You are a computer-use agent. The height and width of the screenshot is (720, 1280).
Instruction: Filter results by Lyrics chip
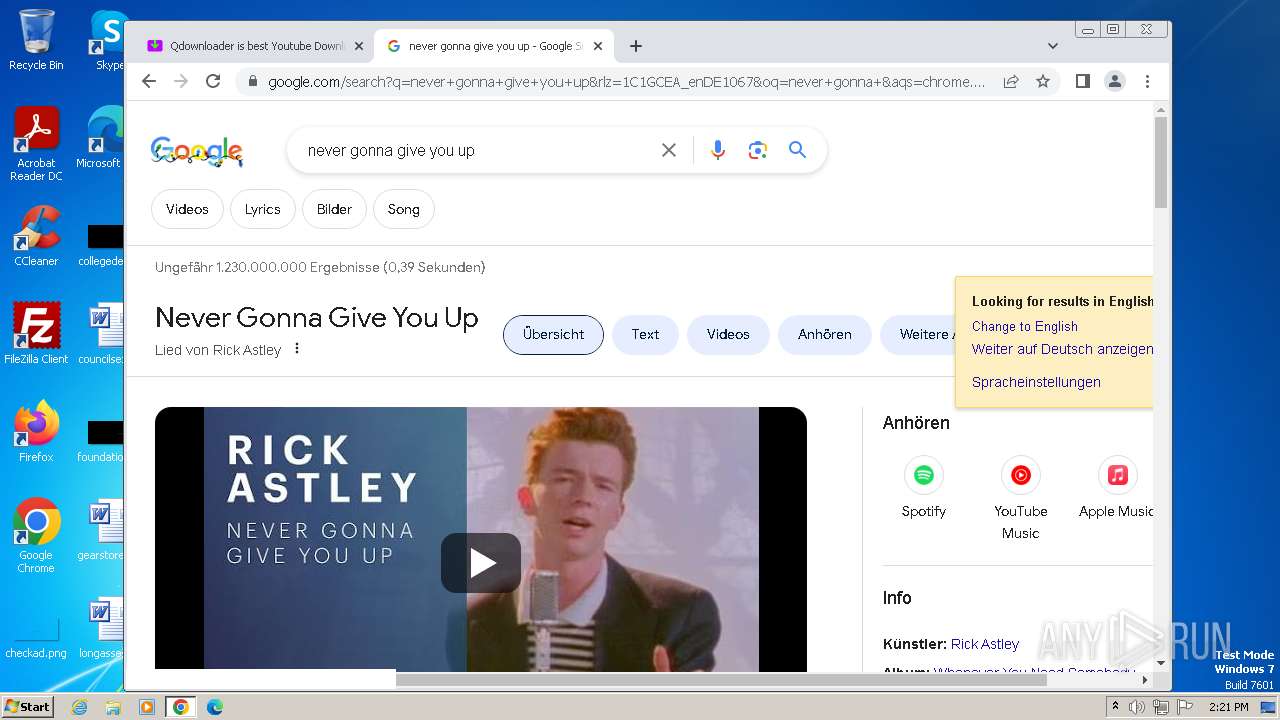pos(263,209)
